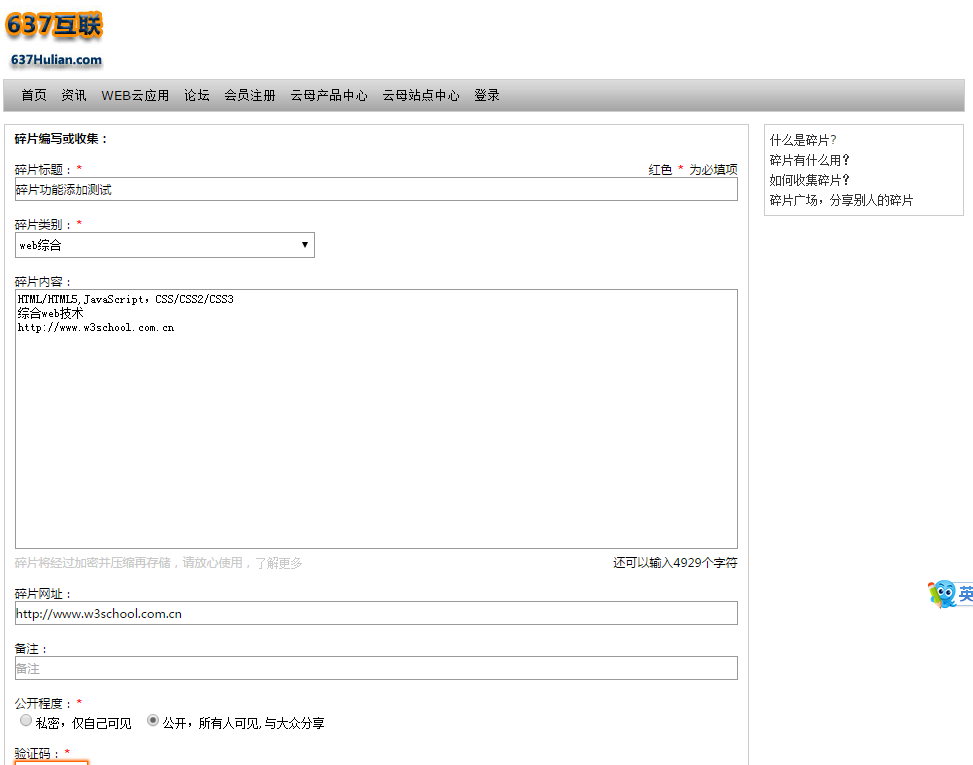This screenshot has width=973, height=765.
Task: Click the 备注 input field
Action: 376,668
